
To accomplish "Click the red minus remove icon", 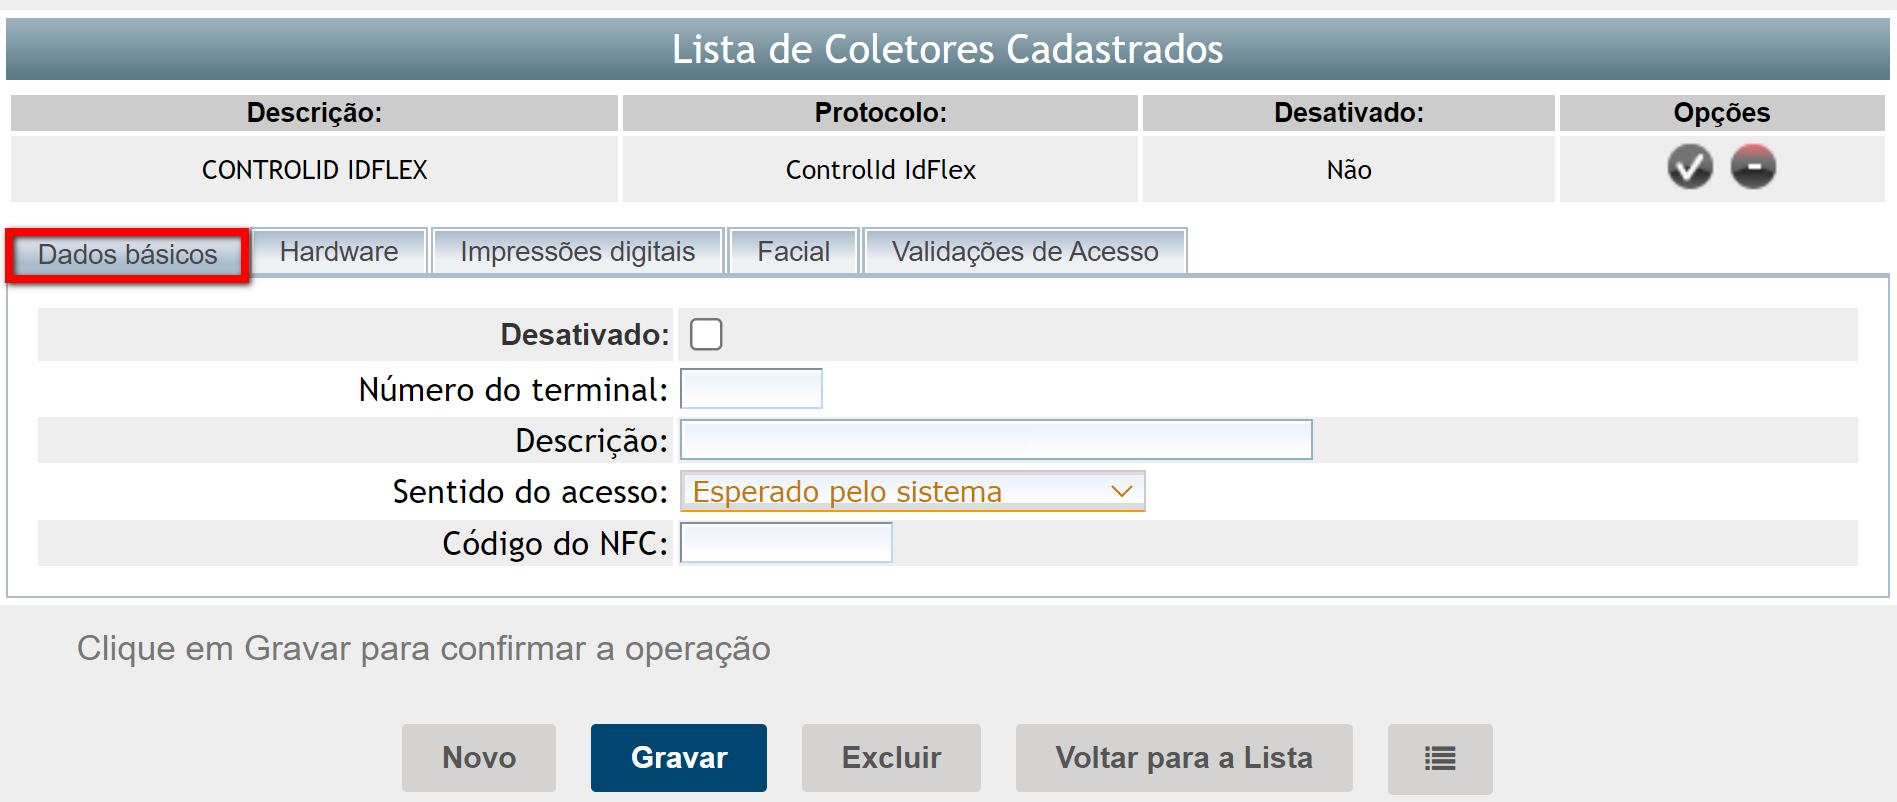I will [1753, 167].
